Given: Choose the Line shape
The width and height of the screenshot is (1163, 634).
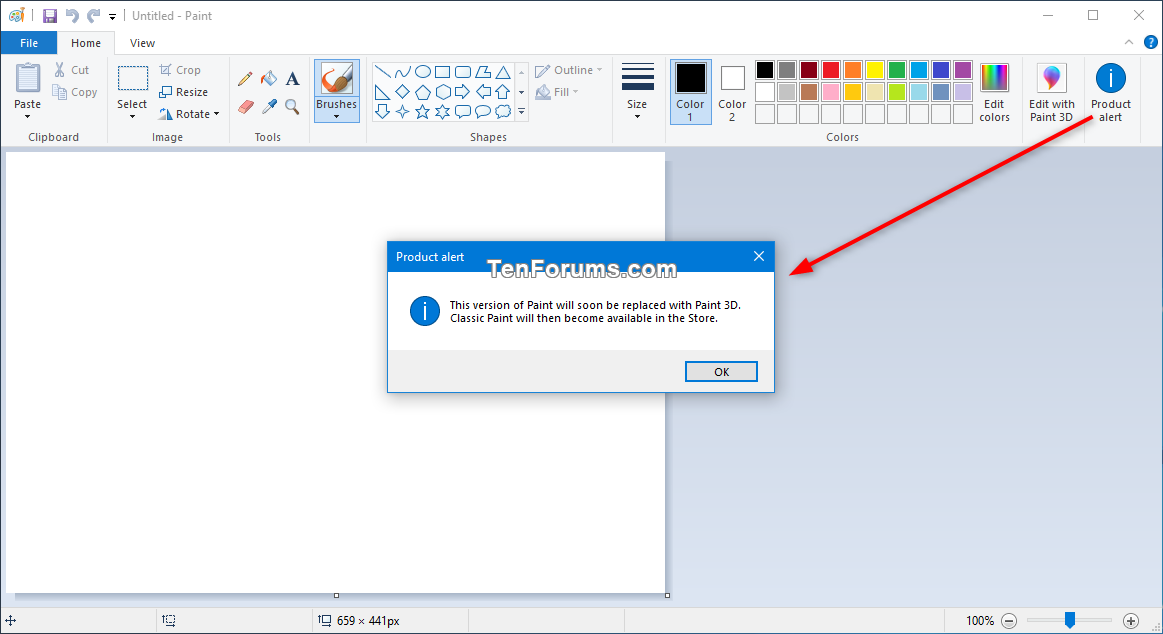Looking at the screenshot, I should (383, 72).
